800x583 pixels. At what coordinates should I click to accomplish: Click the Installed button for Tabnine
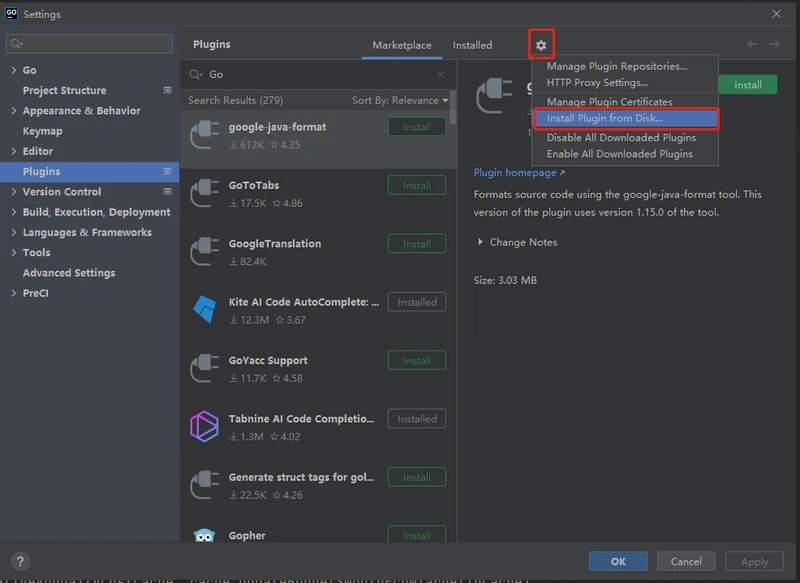[417, 419]
